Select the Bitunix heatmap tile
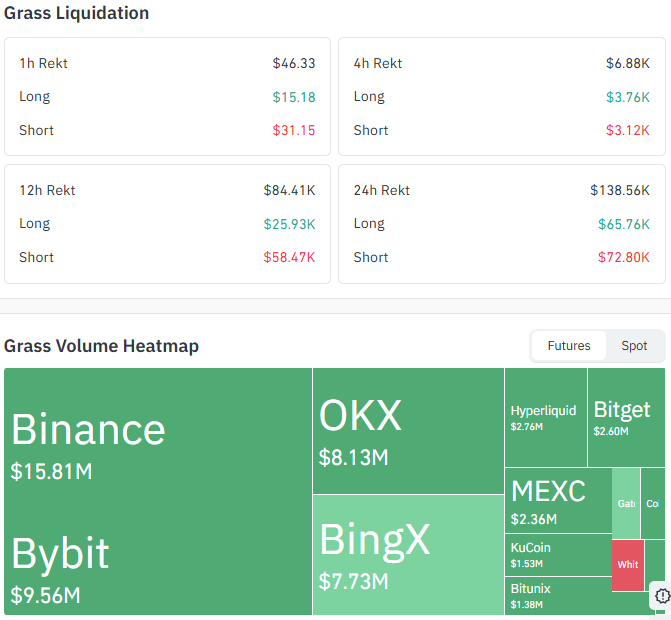The image size is (671, 620). point(558,596)
